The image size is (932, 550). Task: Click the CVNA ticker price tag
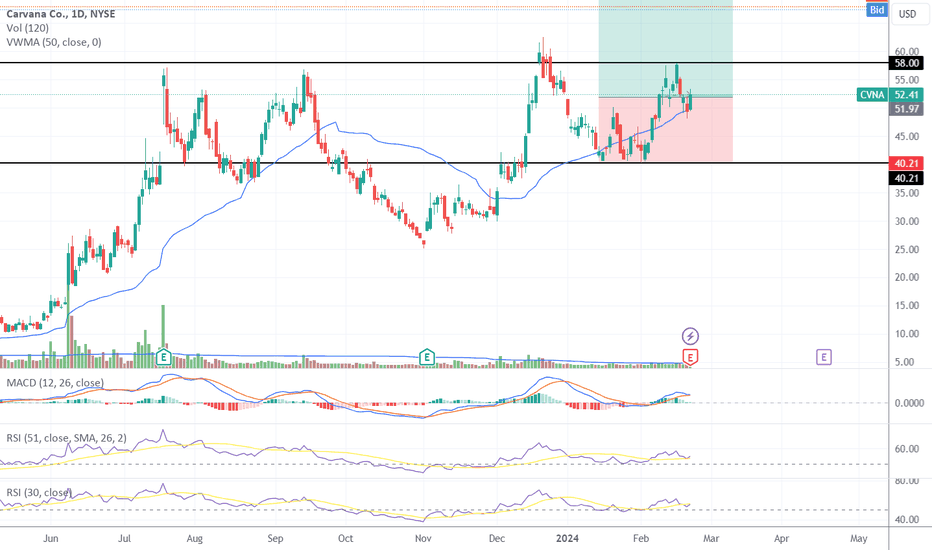(872, 95)
